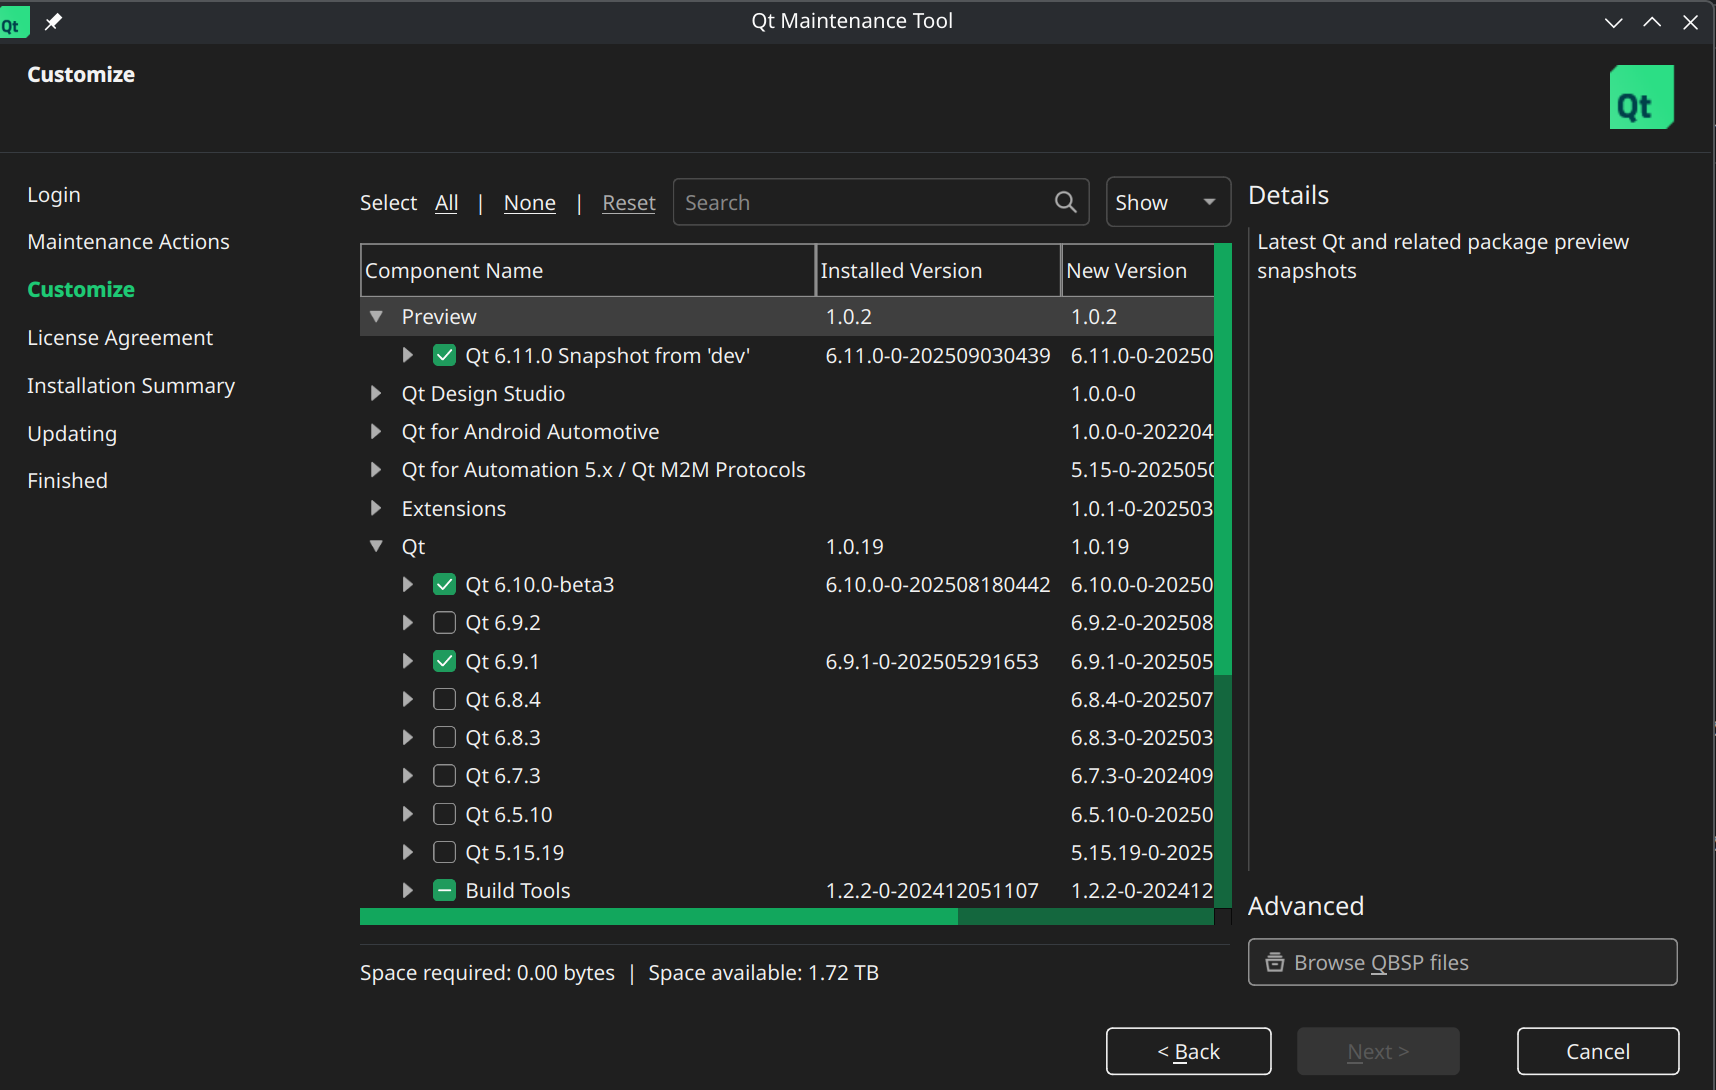This screenshot has width=1716, height=1090.
Task: Select the Qt 6.5.10 row label
Action: coord(509,814)
